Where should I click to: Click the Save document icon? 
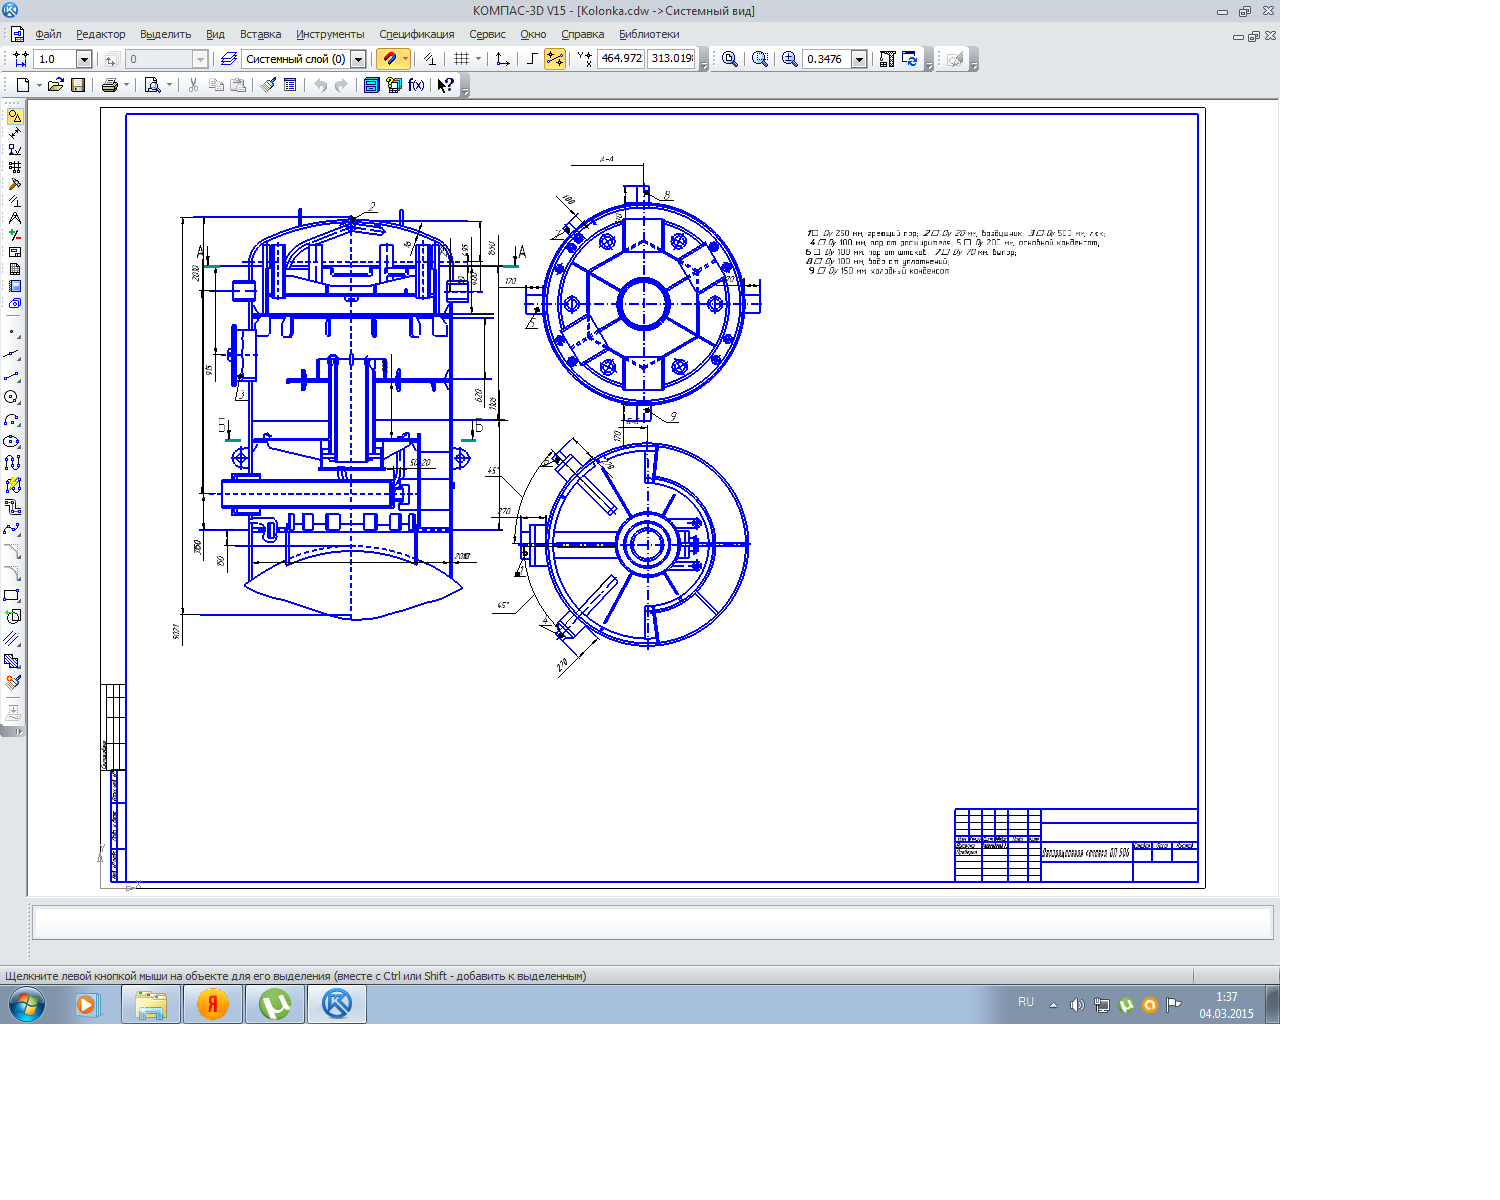(x=77, y=85)
